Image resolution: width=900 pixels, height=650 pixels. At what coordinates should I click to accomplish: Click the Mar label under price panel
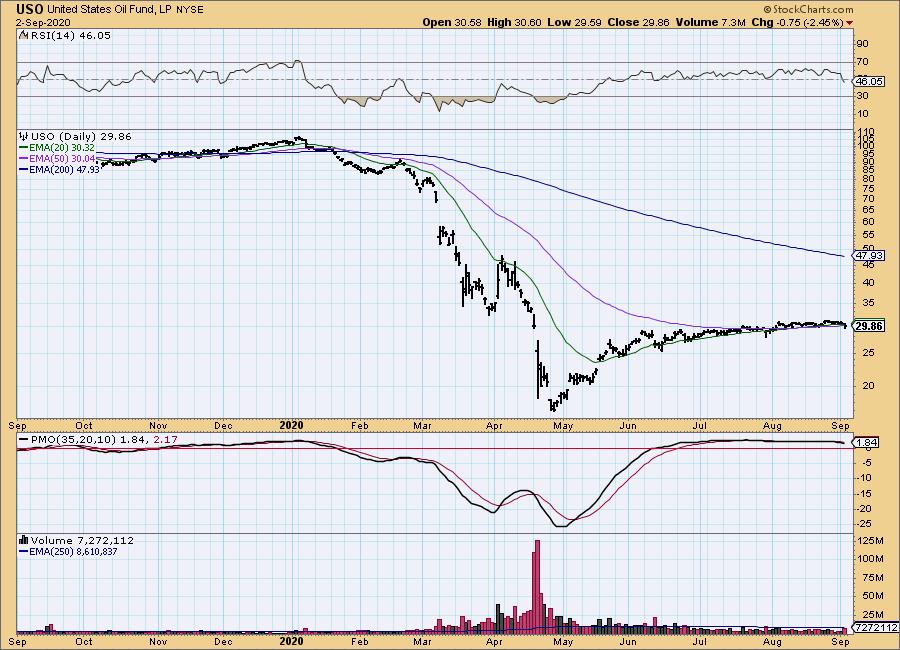(x=422, y=426)
